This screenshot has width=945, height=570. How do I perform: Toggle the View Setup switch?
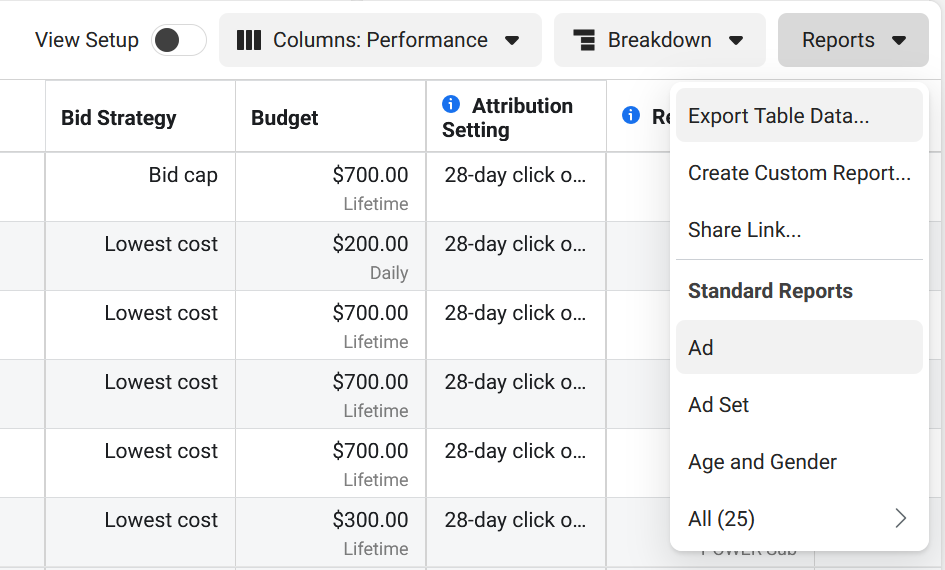pyautogui.click(x=178, y=41)
